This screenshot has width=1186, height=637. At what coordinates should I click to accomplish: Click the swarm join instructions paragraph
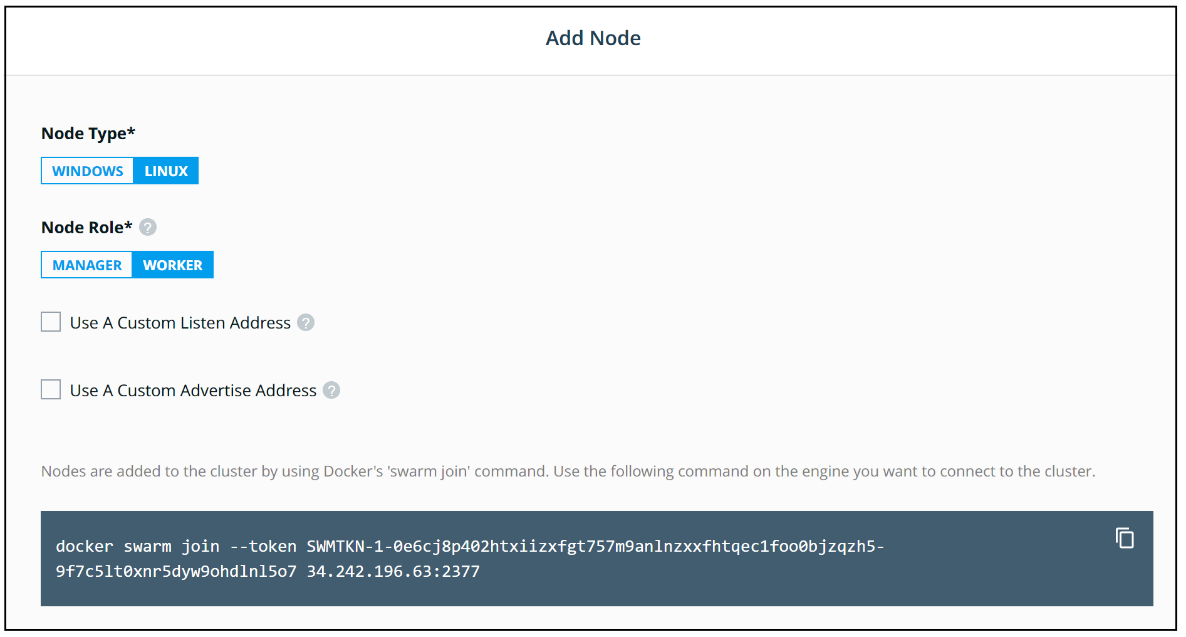tap(568, 471)
